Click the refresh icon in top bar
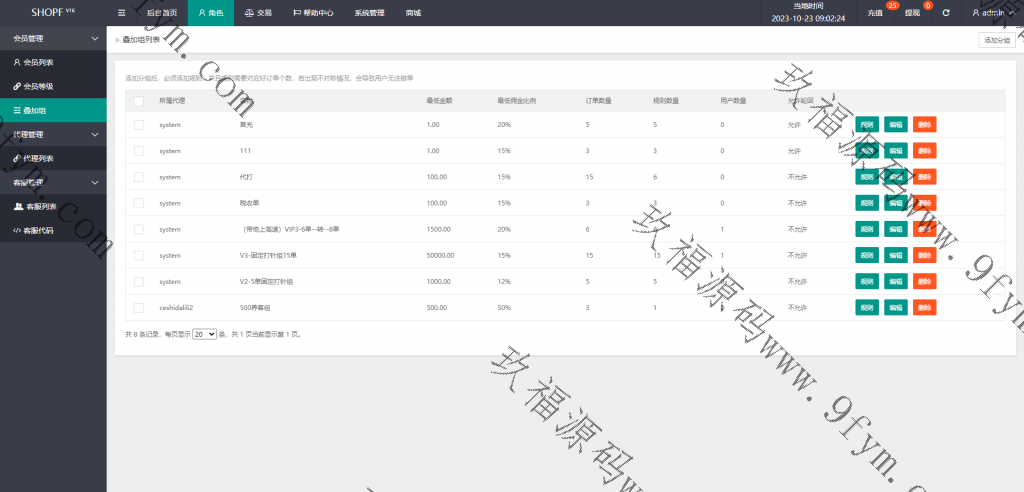This screenshot has height=492, width=1024. pos(945,13)
